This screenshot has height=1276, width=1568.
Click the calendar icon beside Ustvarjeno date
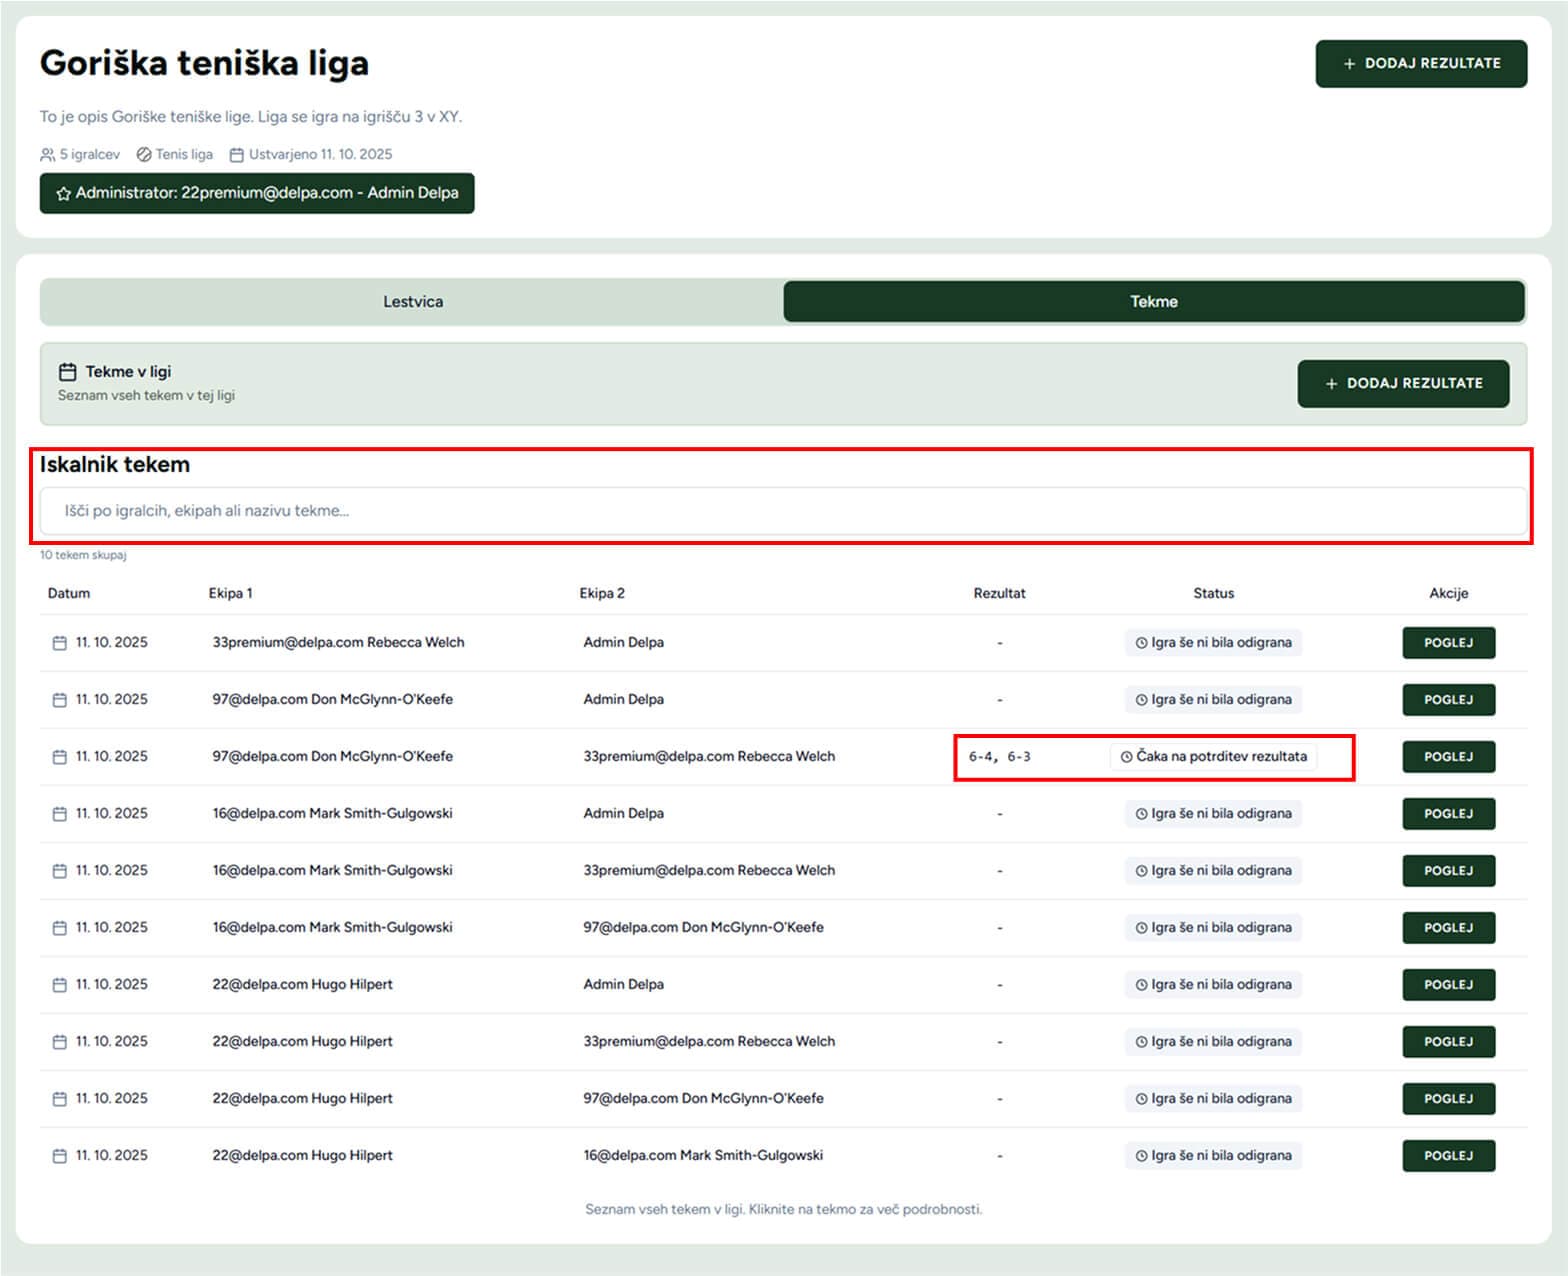(x=237, y=155)
